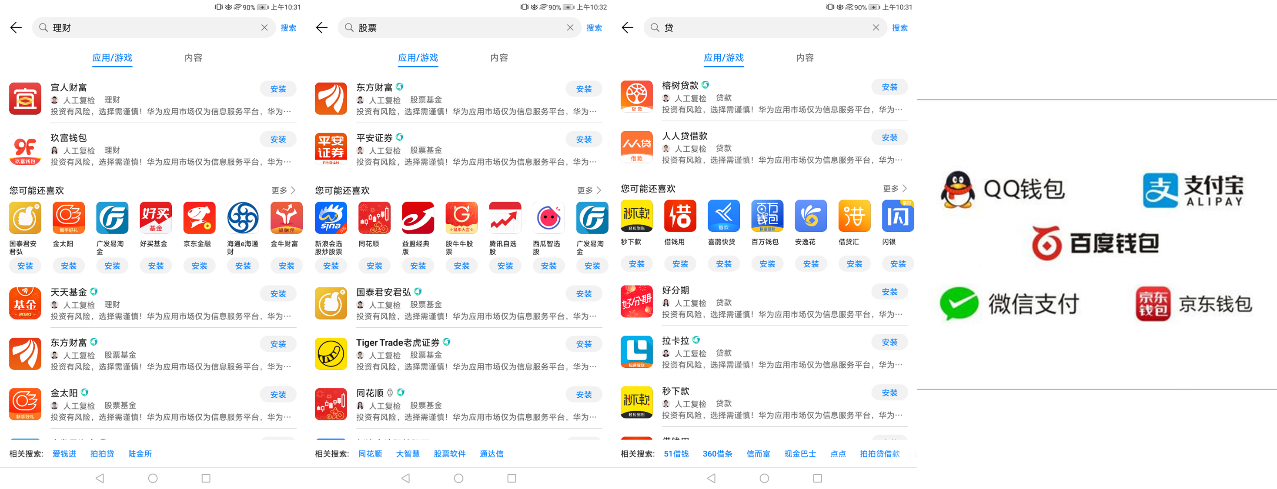Screen dimensions: 1277x489
Task: Click the 支付宝 Alipay logo
Action: coord(1193,190)
